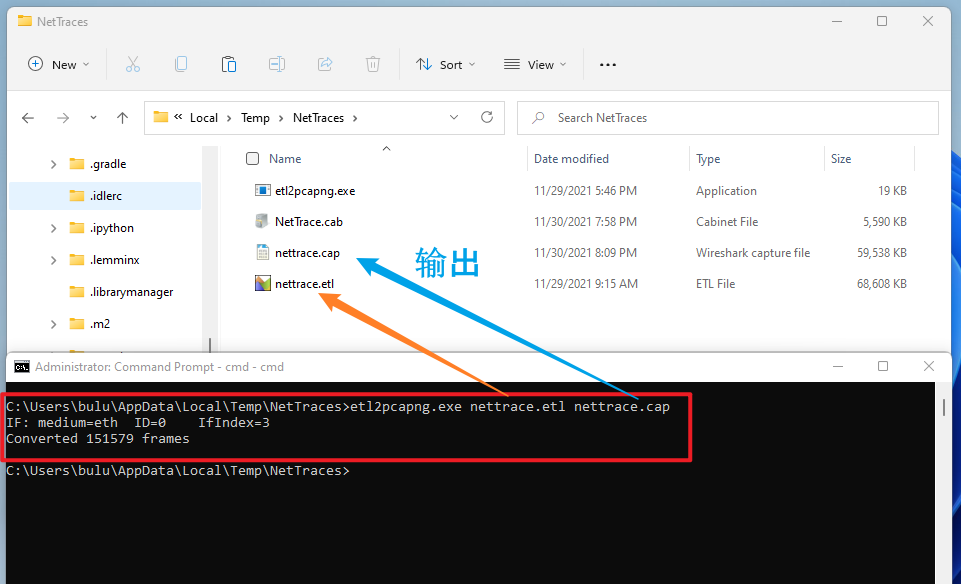Image resolution: width=961 pixels, height=584 pixels.
Task: Click the Paste clipboard icon
Action: coord(229,64)
